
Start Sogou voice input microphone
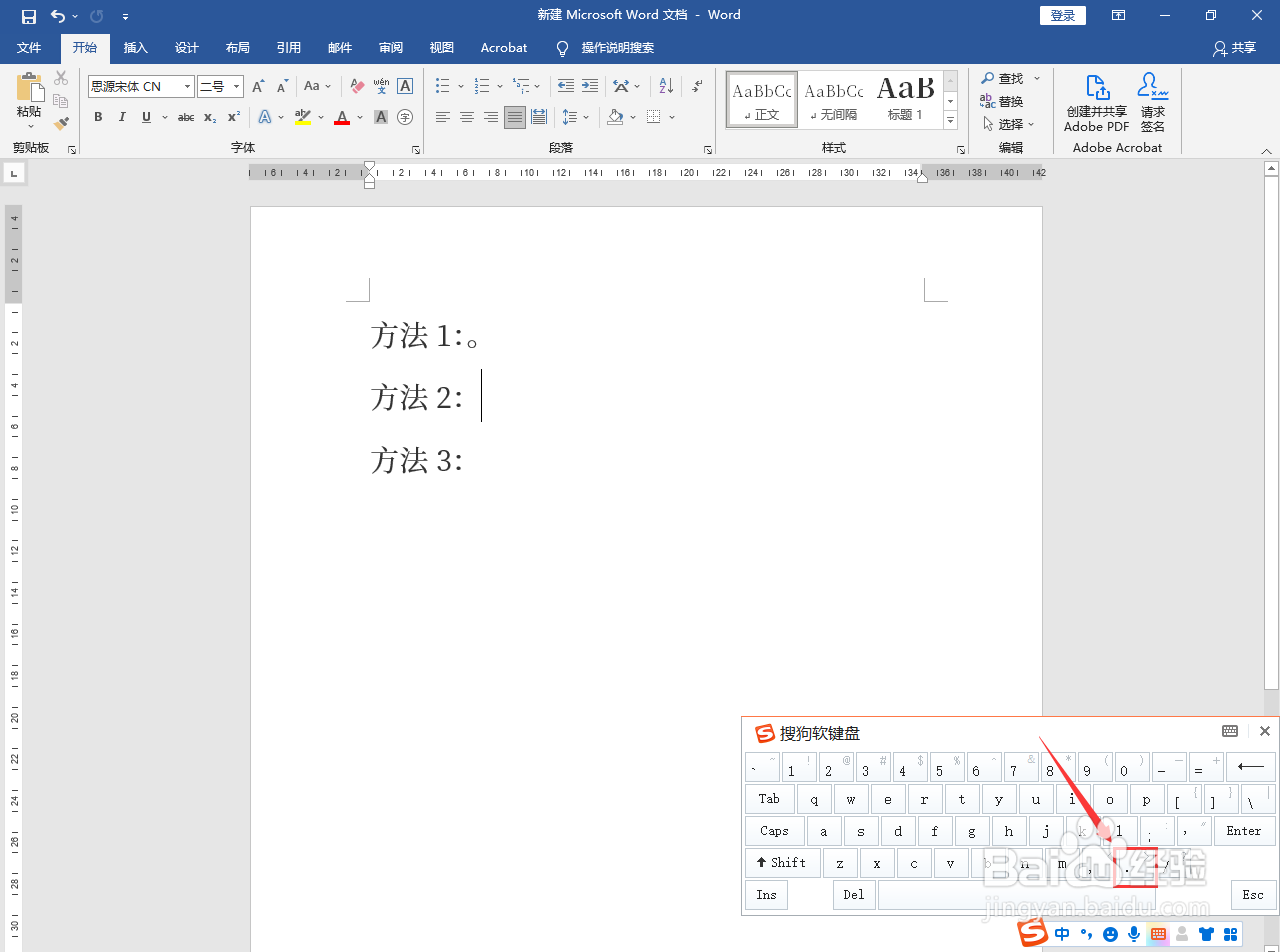click(x=1134, y=934)
